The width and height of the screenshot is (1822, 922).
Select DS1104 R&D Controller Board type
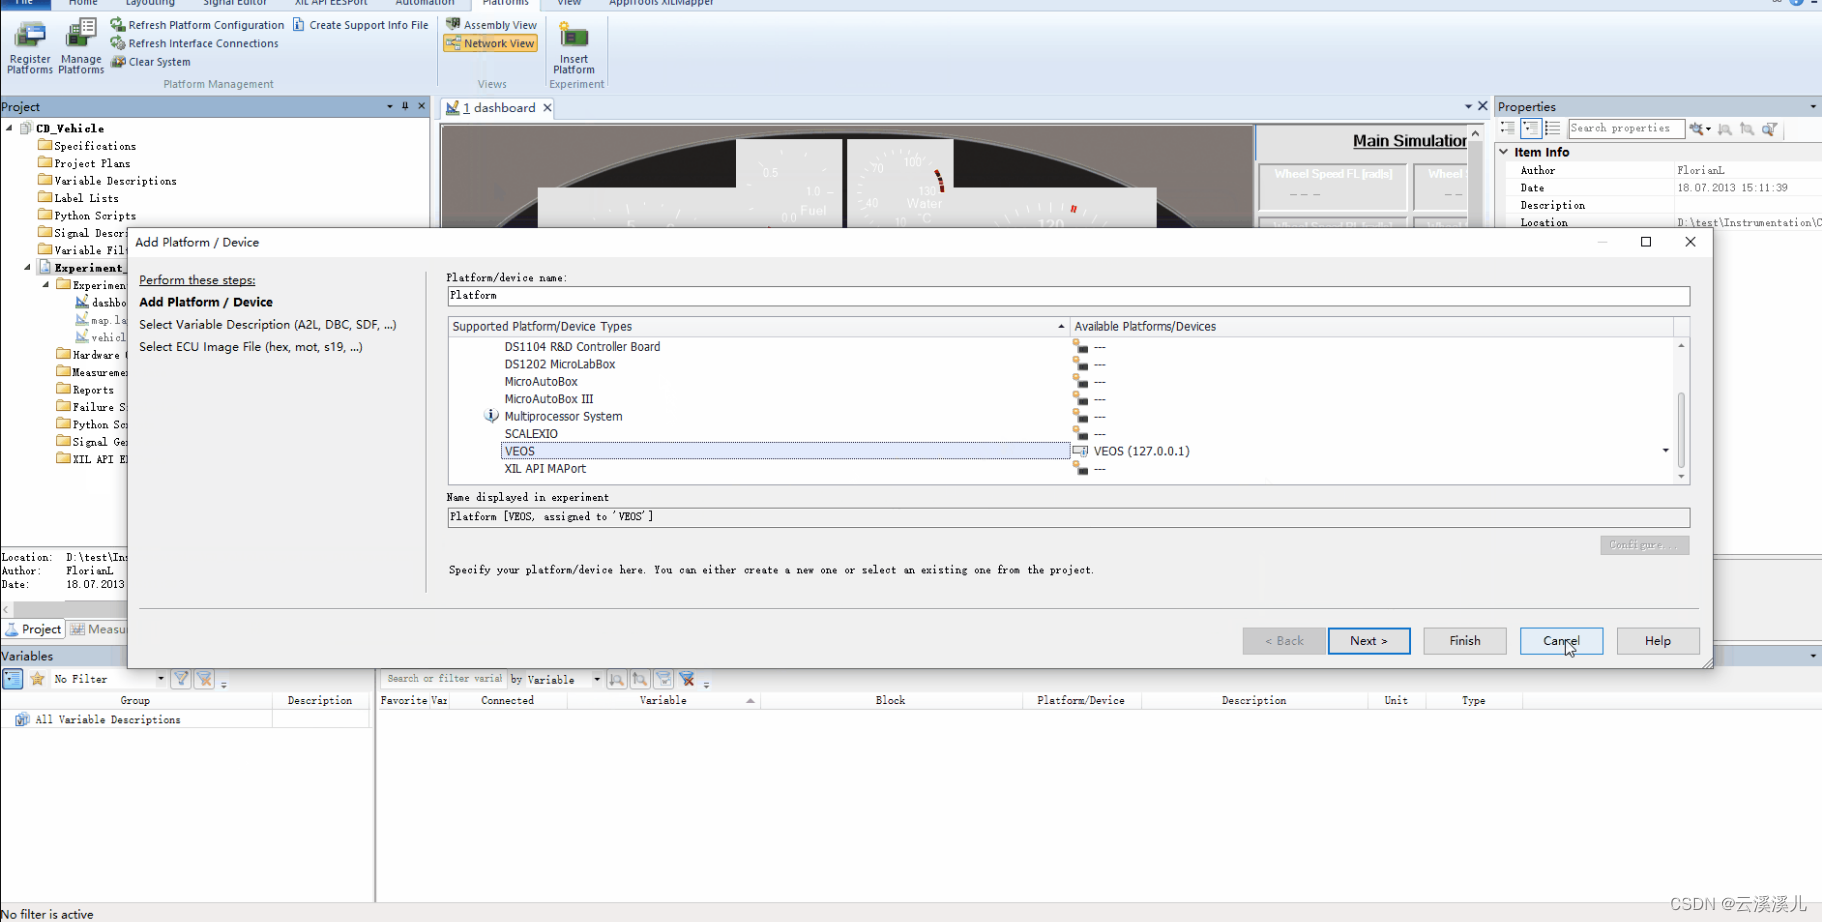[x=582, y=347]
